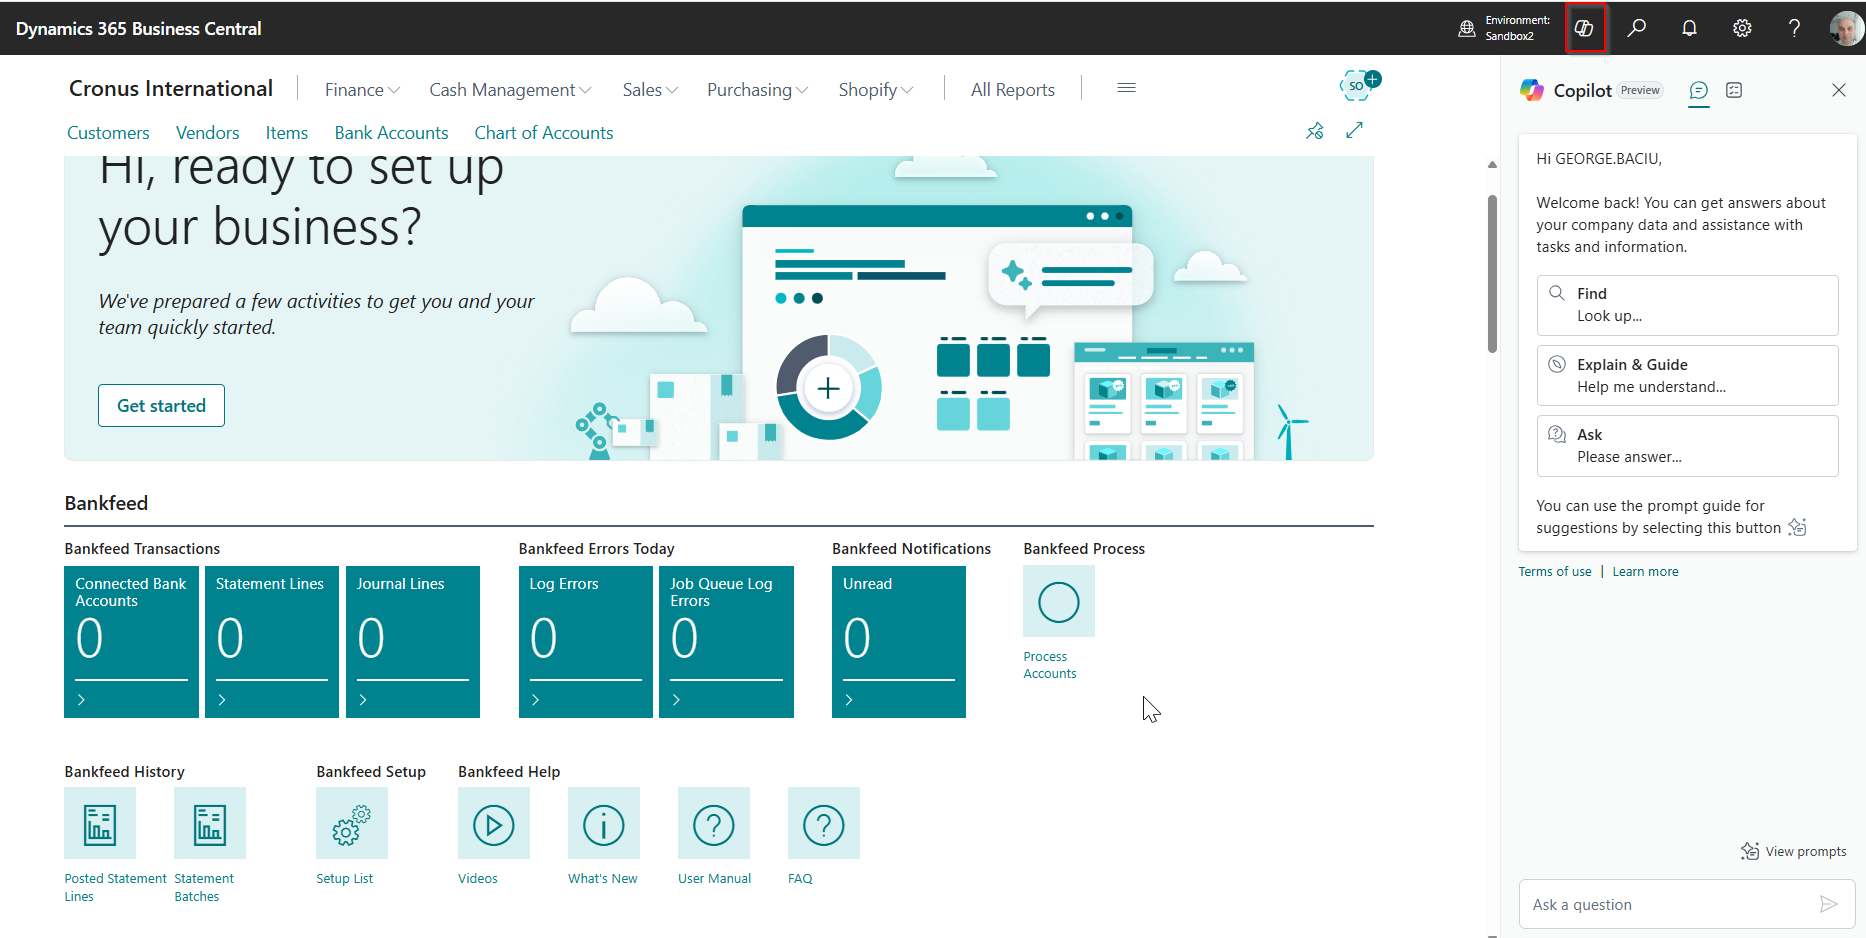Viewport: 1866px width, 938px height.
Task: Open Posted Statement Lines icon
Action: [100, 823]
